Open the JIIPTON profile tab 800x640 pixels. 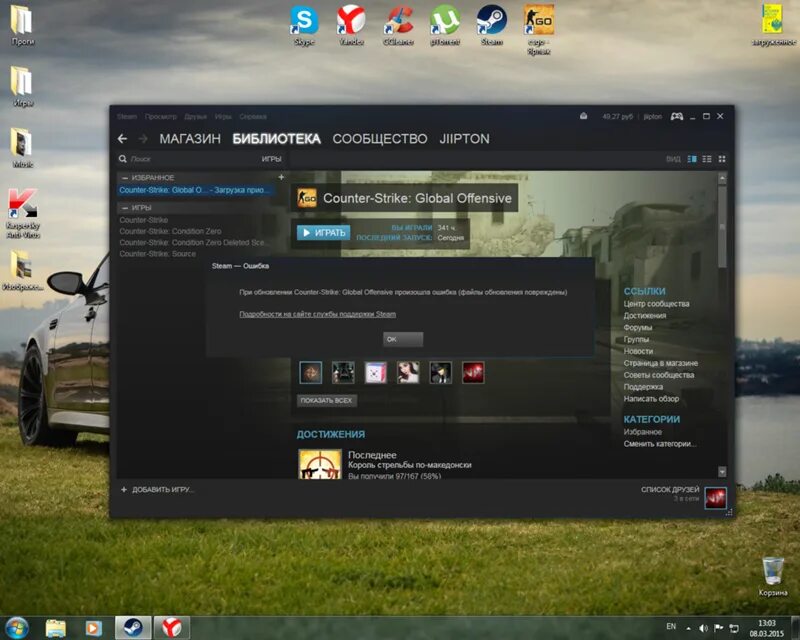[x=464, y=139]
